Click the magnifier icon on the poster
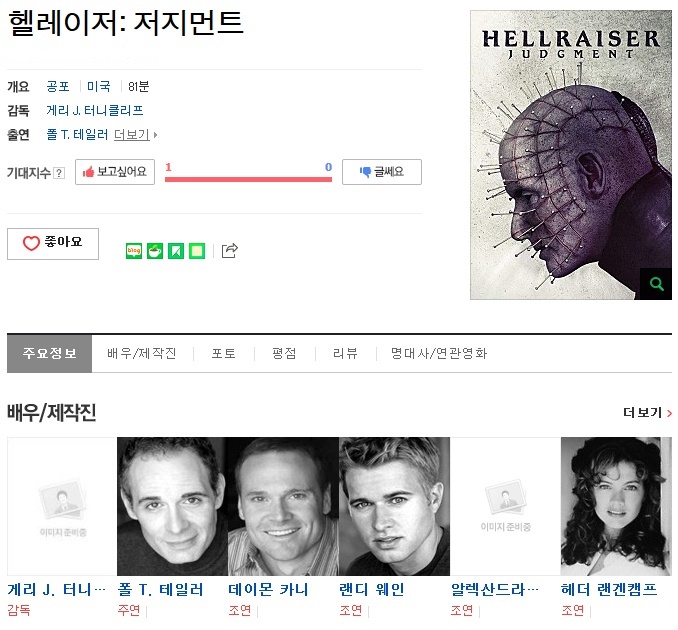This screenshot has width=678, height=630. point(656,284)
